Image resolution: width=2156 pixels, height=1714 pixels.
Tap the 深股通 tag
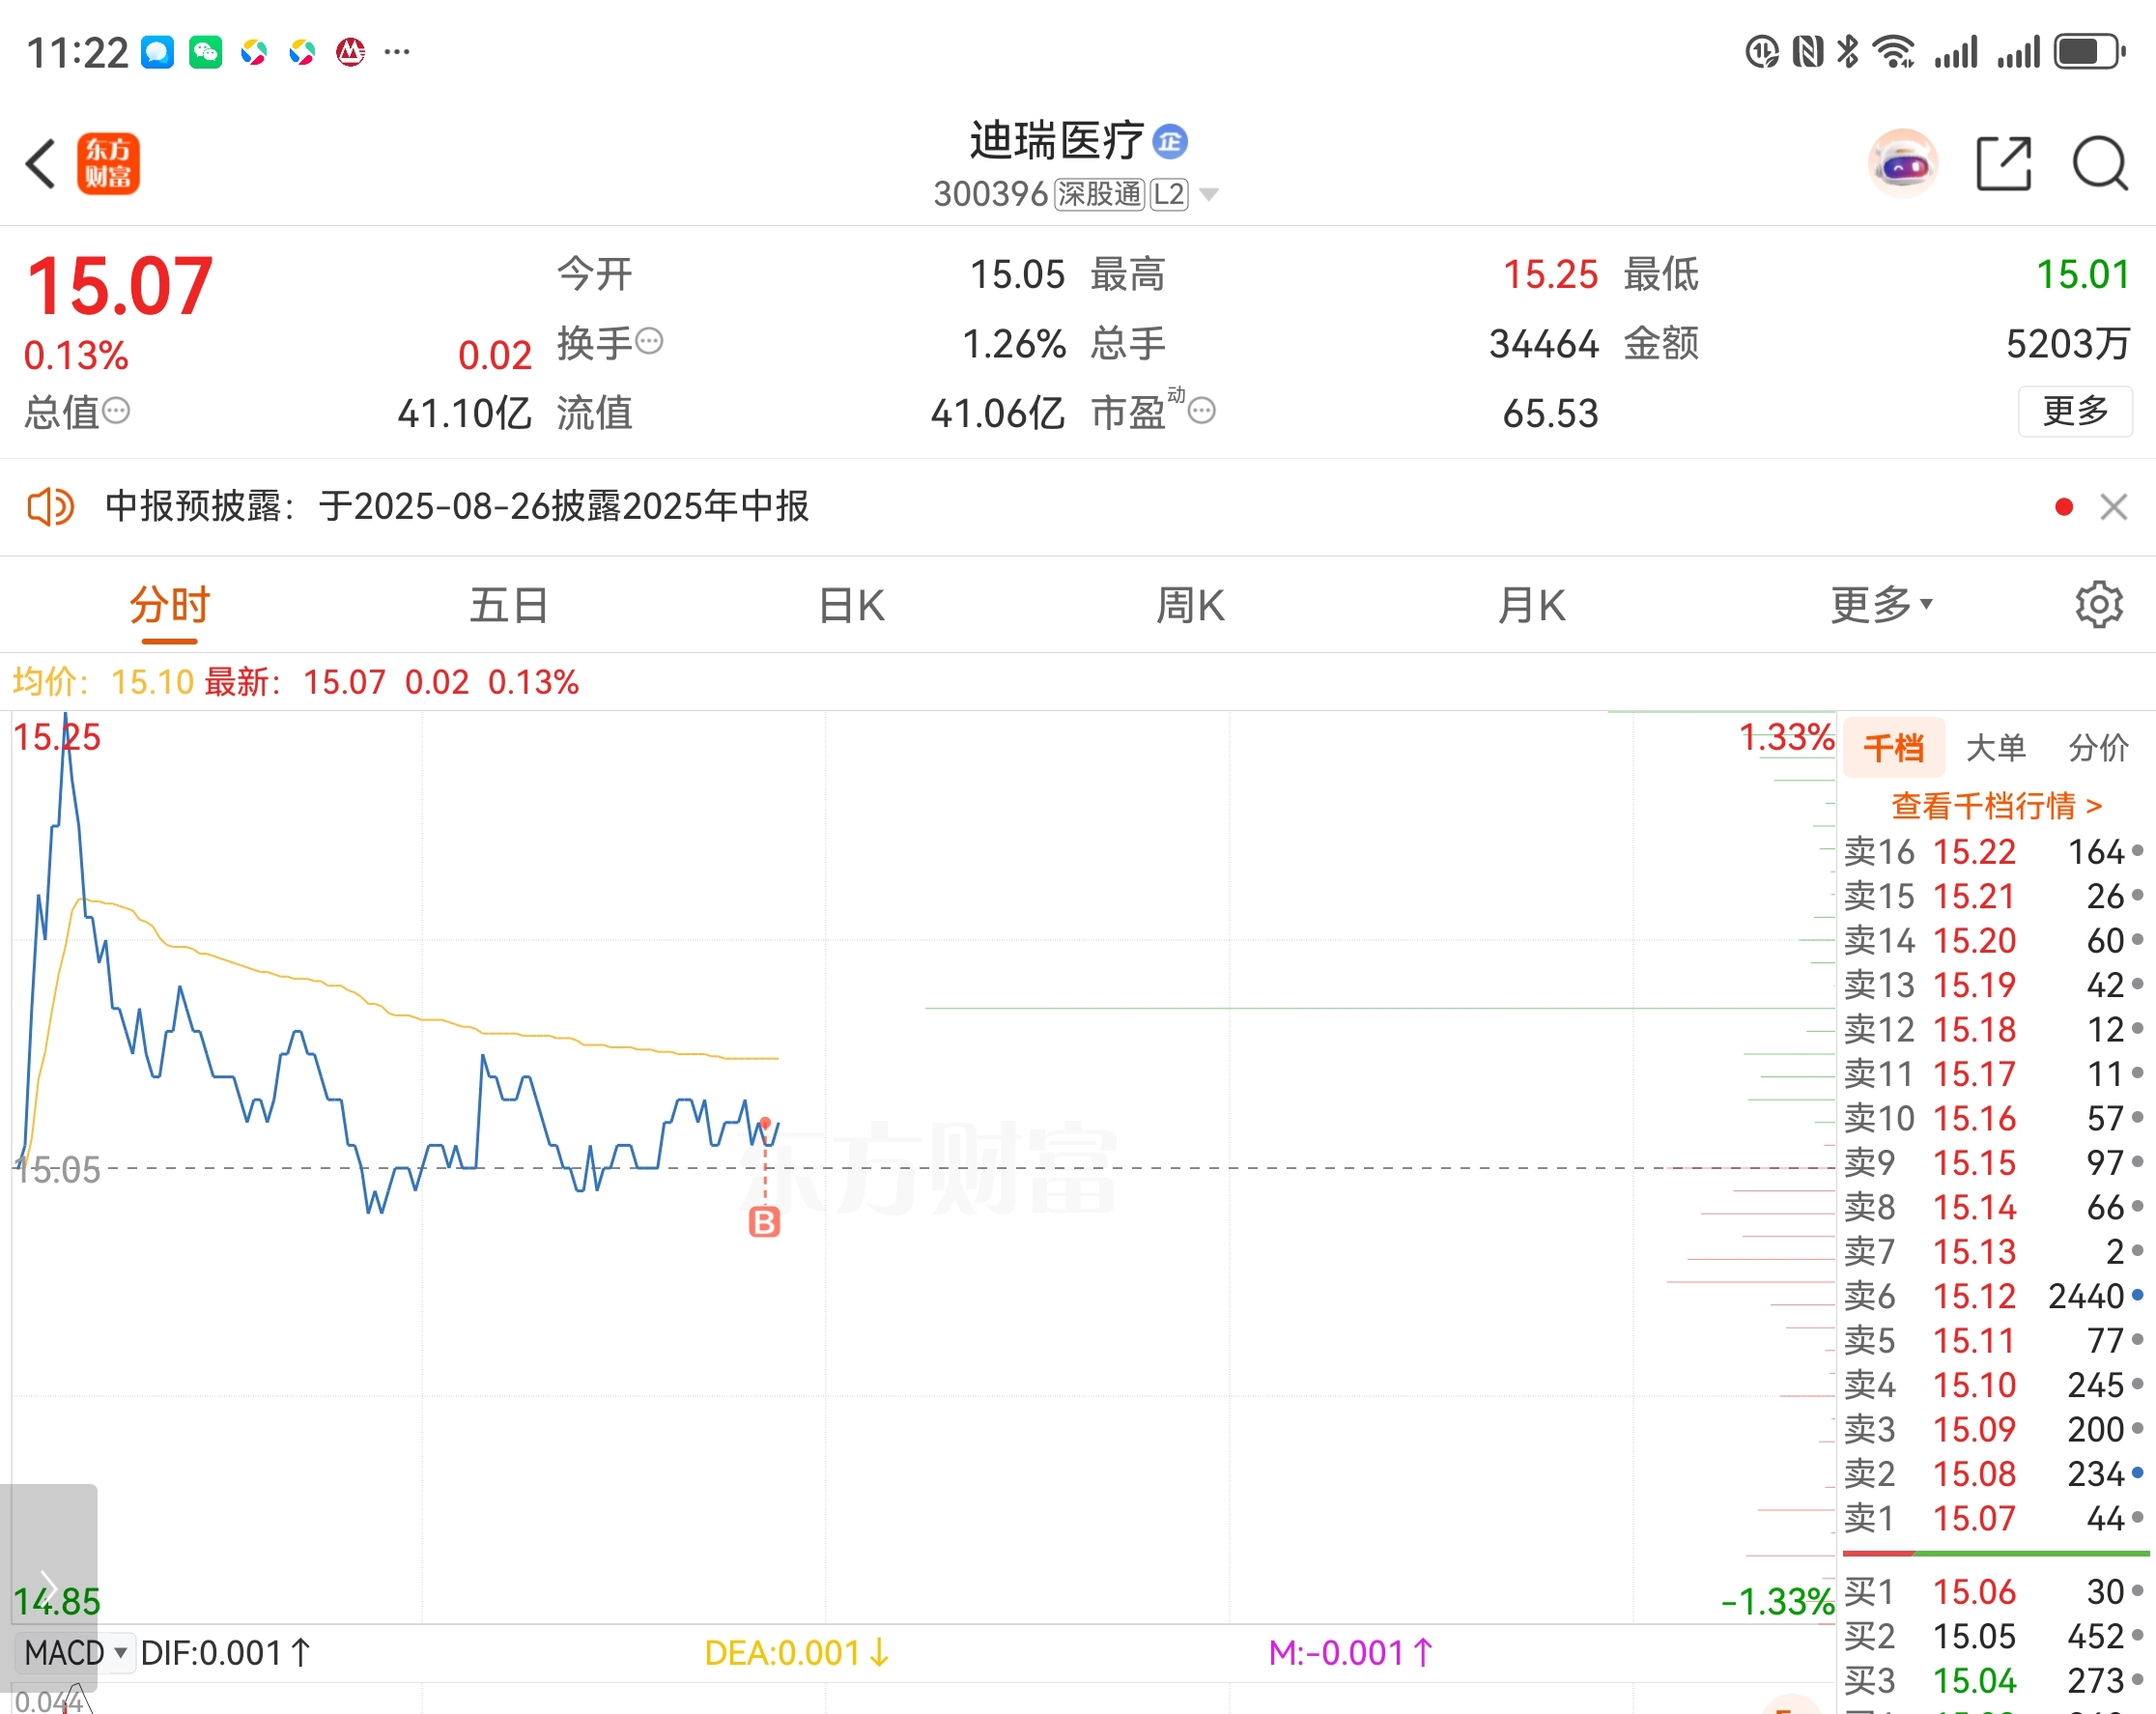(1099, 194)
